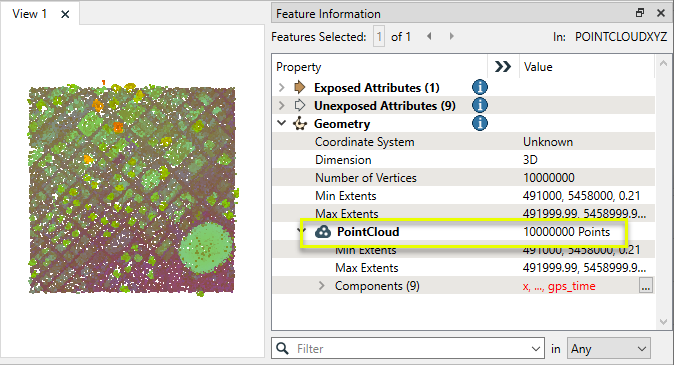
Task: Close the View 1 tab
Action: coord(65,14)
